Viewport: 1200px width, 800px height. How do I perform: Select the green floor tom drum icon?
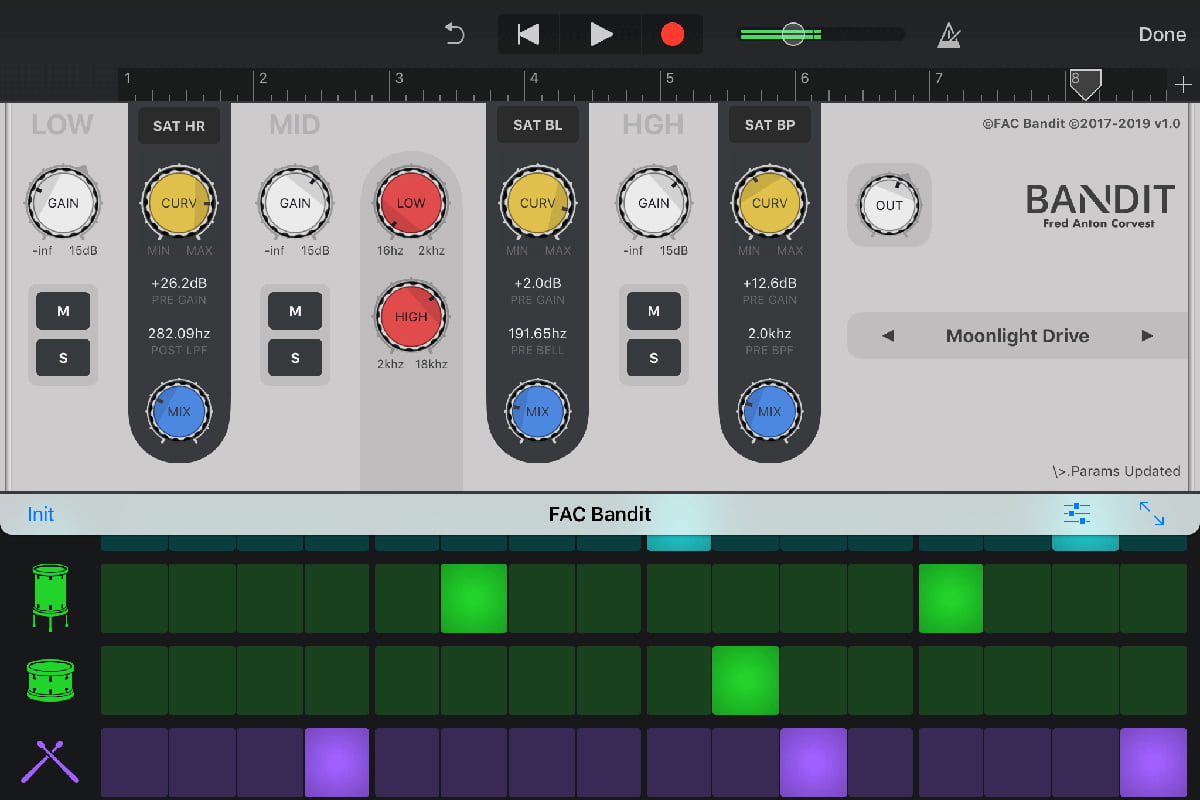50,598
